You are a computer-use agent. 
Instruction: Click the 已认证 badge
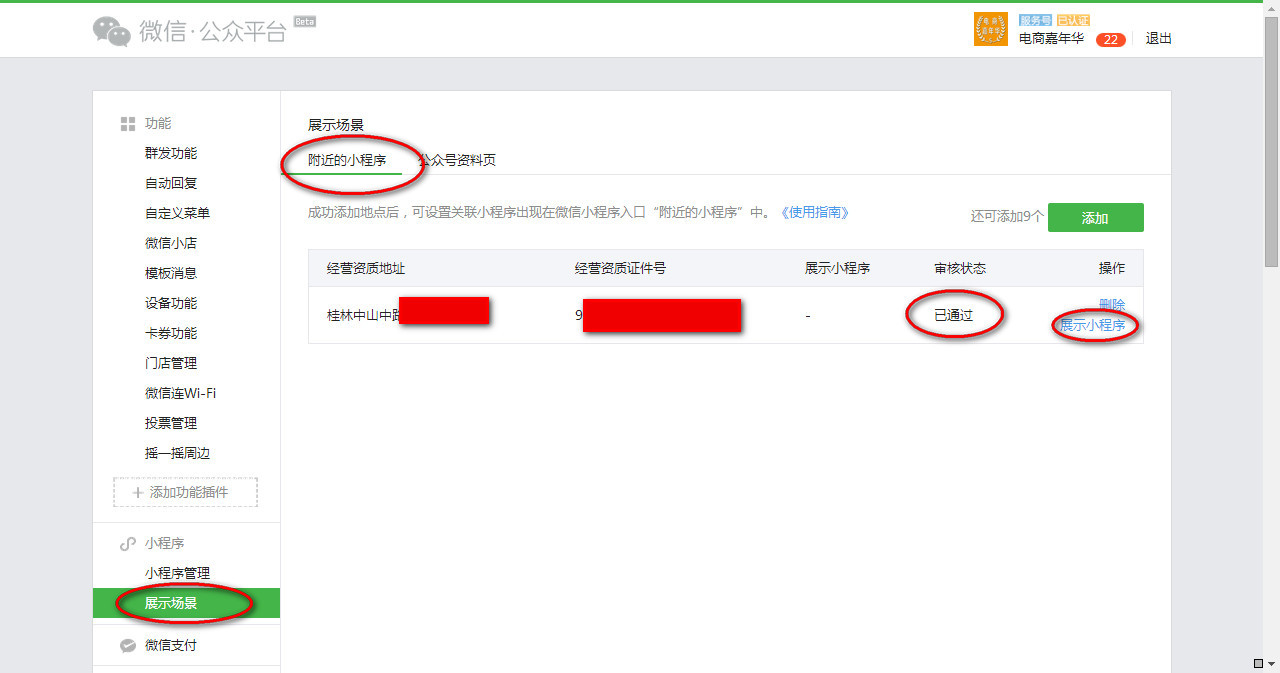point(1073,20)
